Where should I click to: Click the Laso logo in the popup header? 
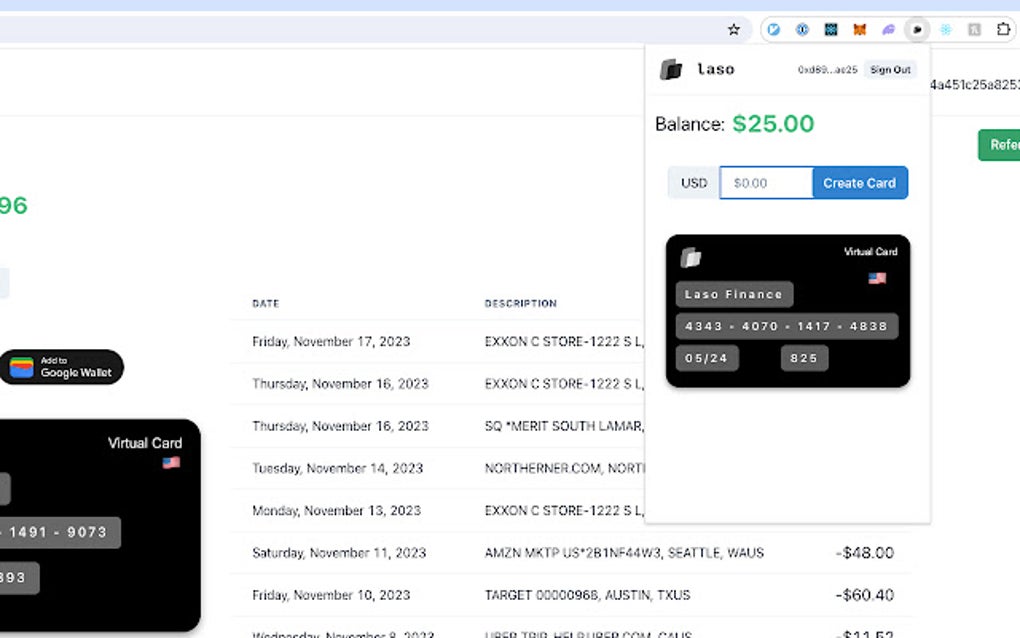pos(671,69)
